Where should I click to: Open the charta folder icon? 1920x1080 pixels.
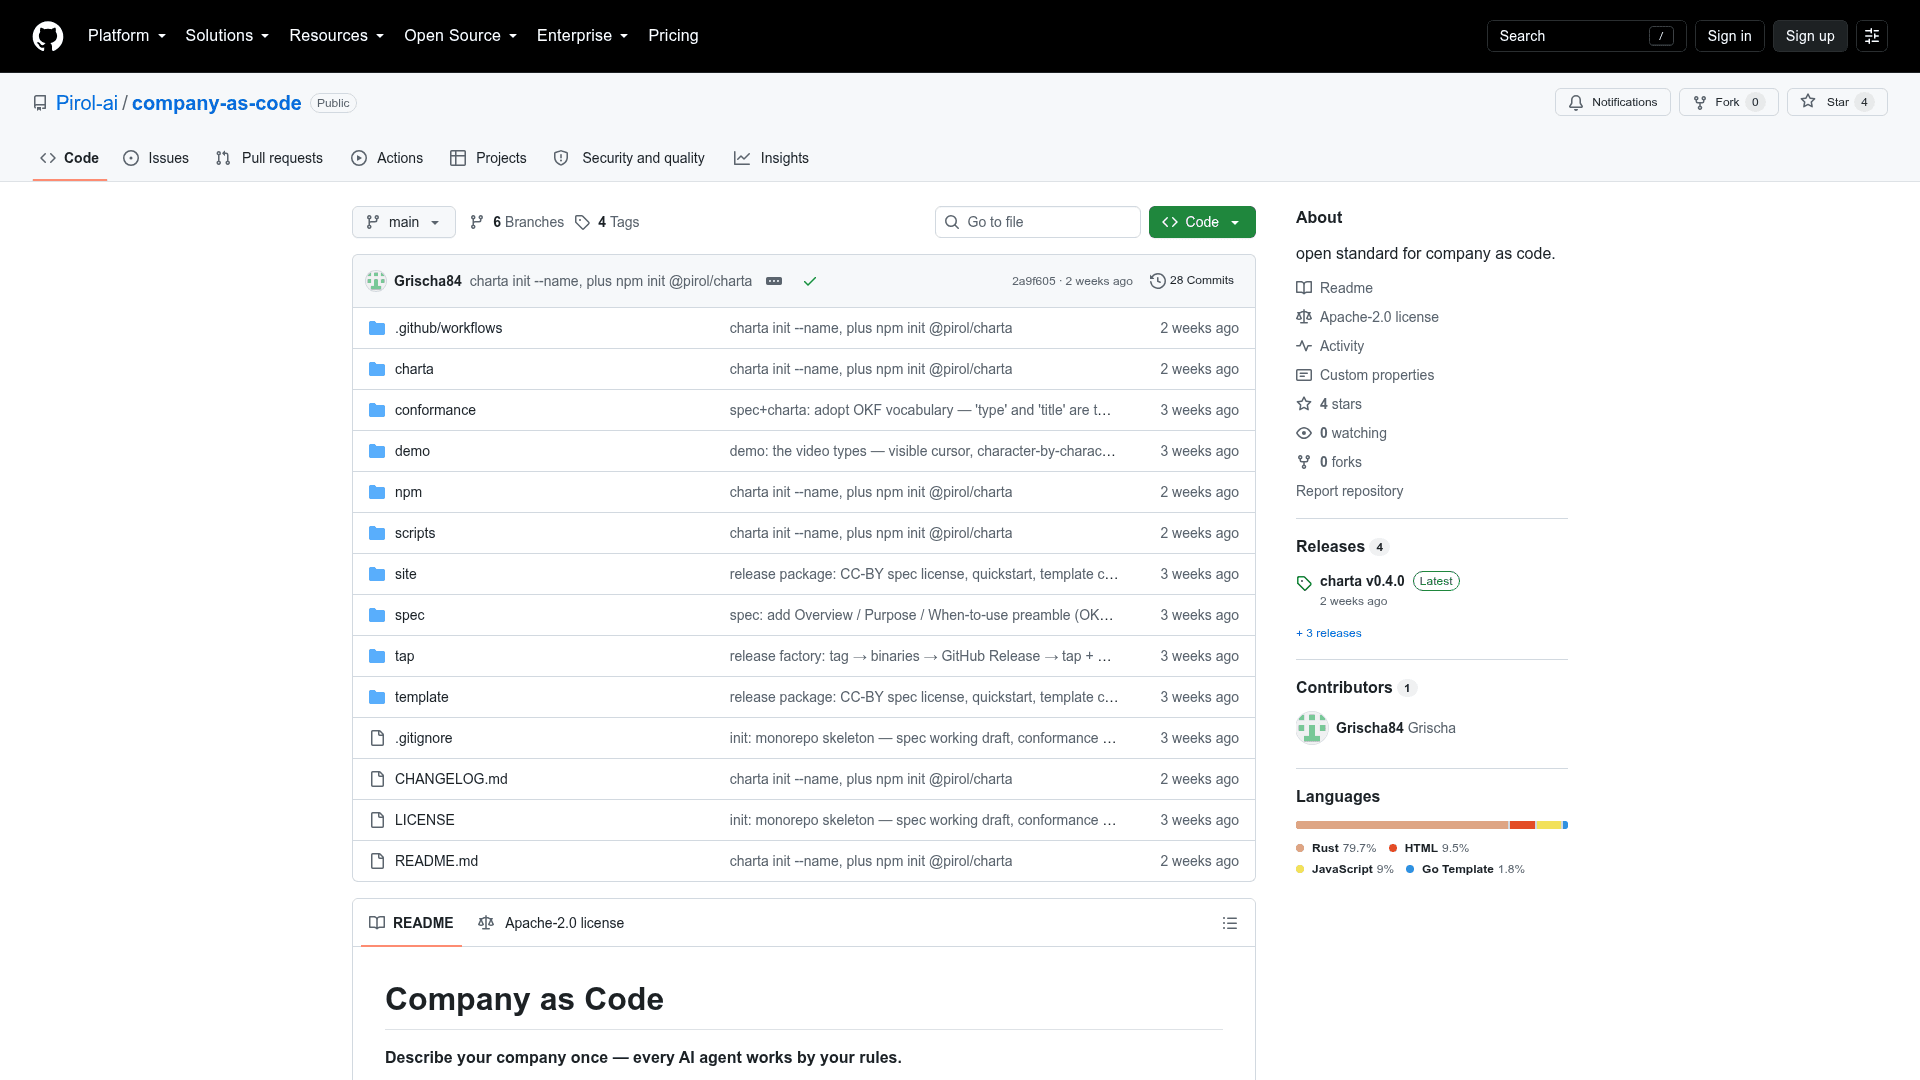point(377,369)
